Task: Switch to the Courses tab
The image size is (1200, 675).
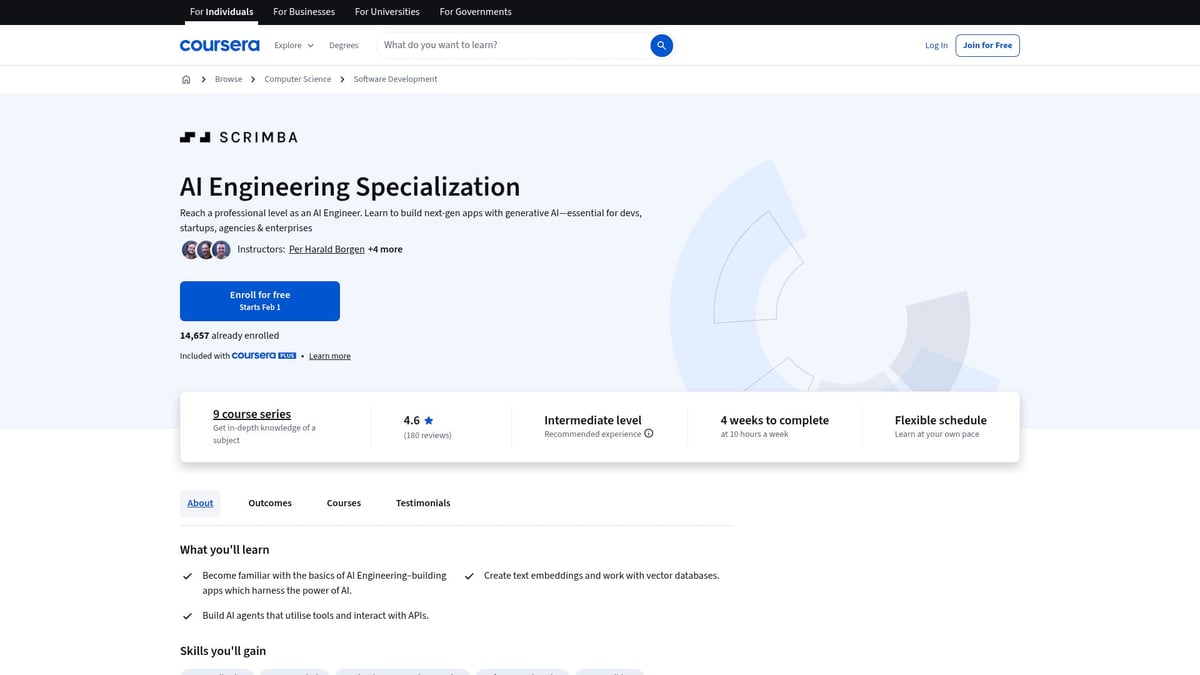Action: pos(344,503)
